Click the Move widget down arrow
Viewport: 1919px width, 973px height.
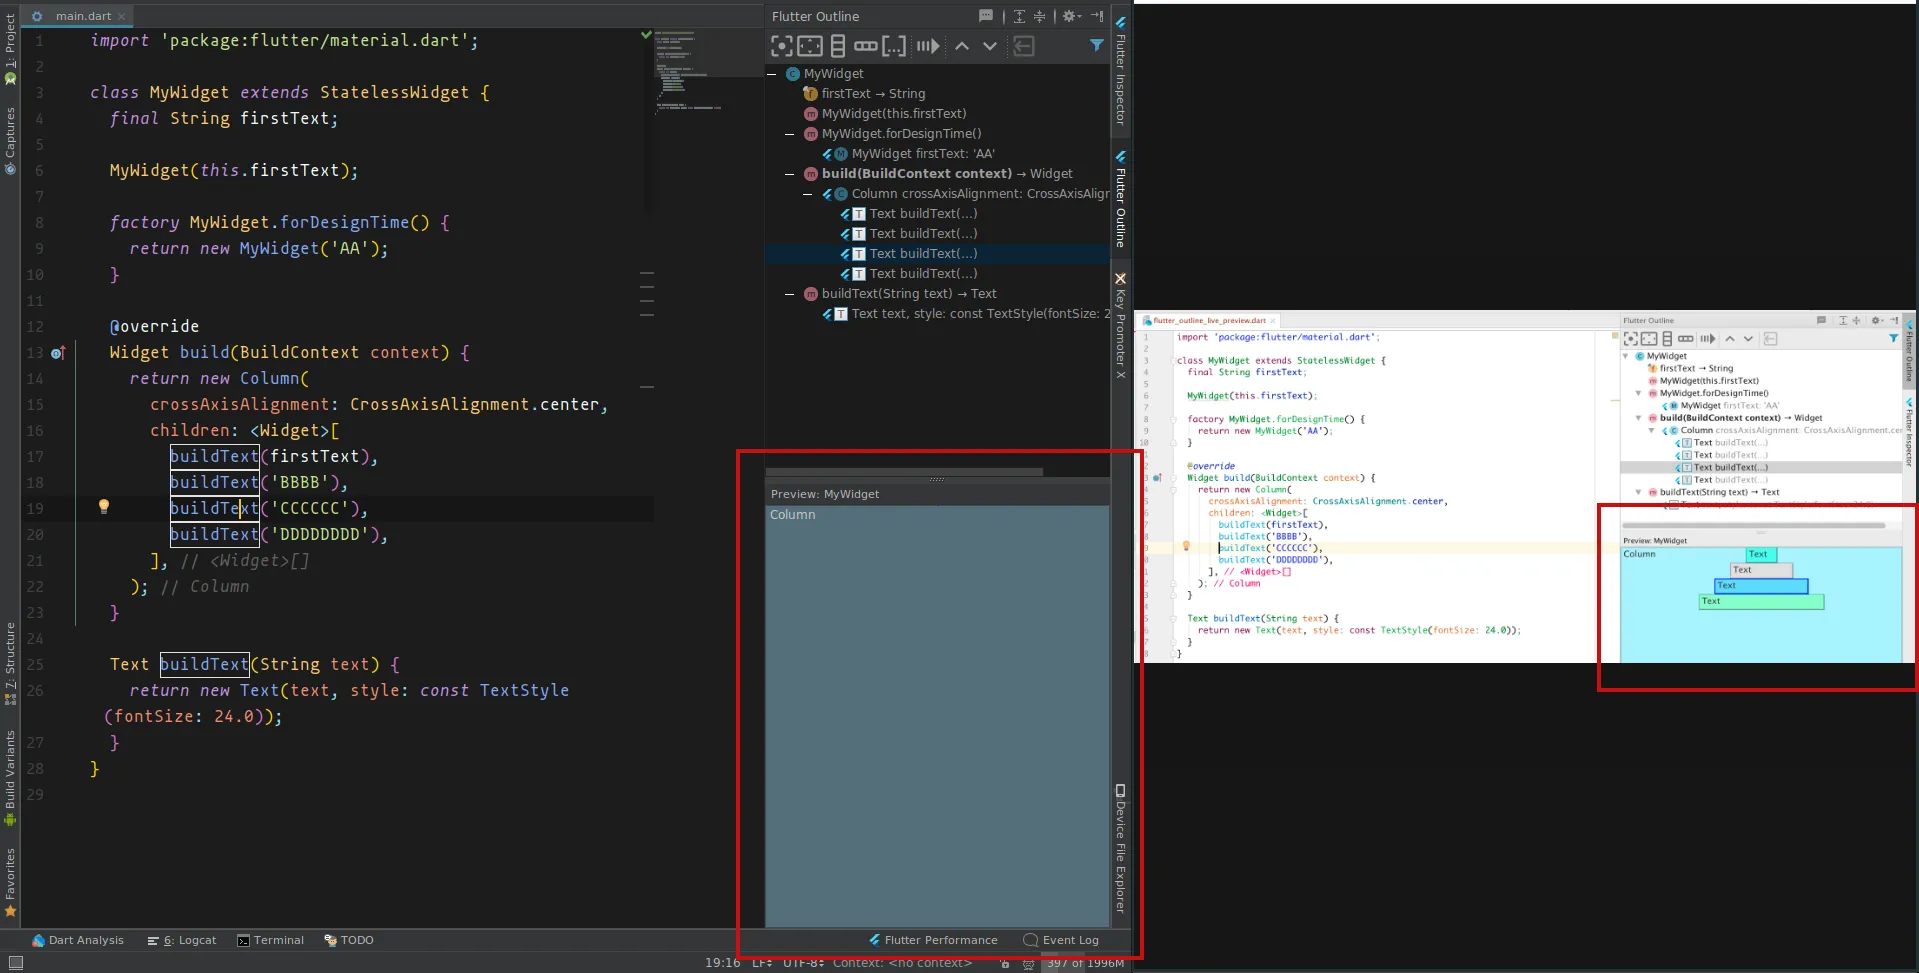coord(990,46)
